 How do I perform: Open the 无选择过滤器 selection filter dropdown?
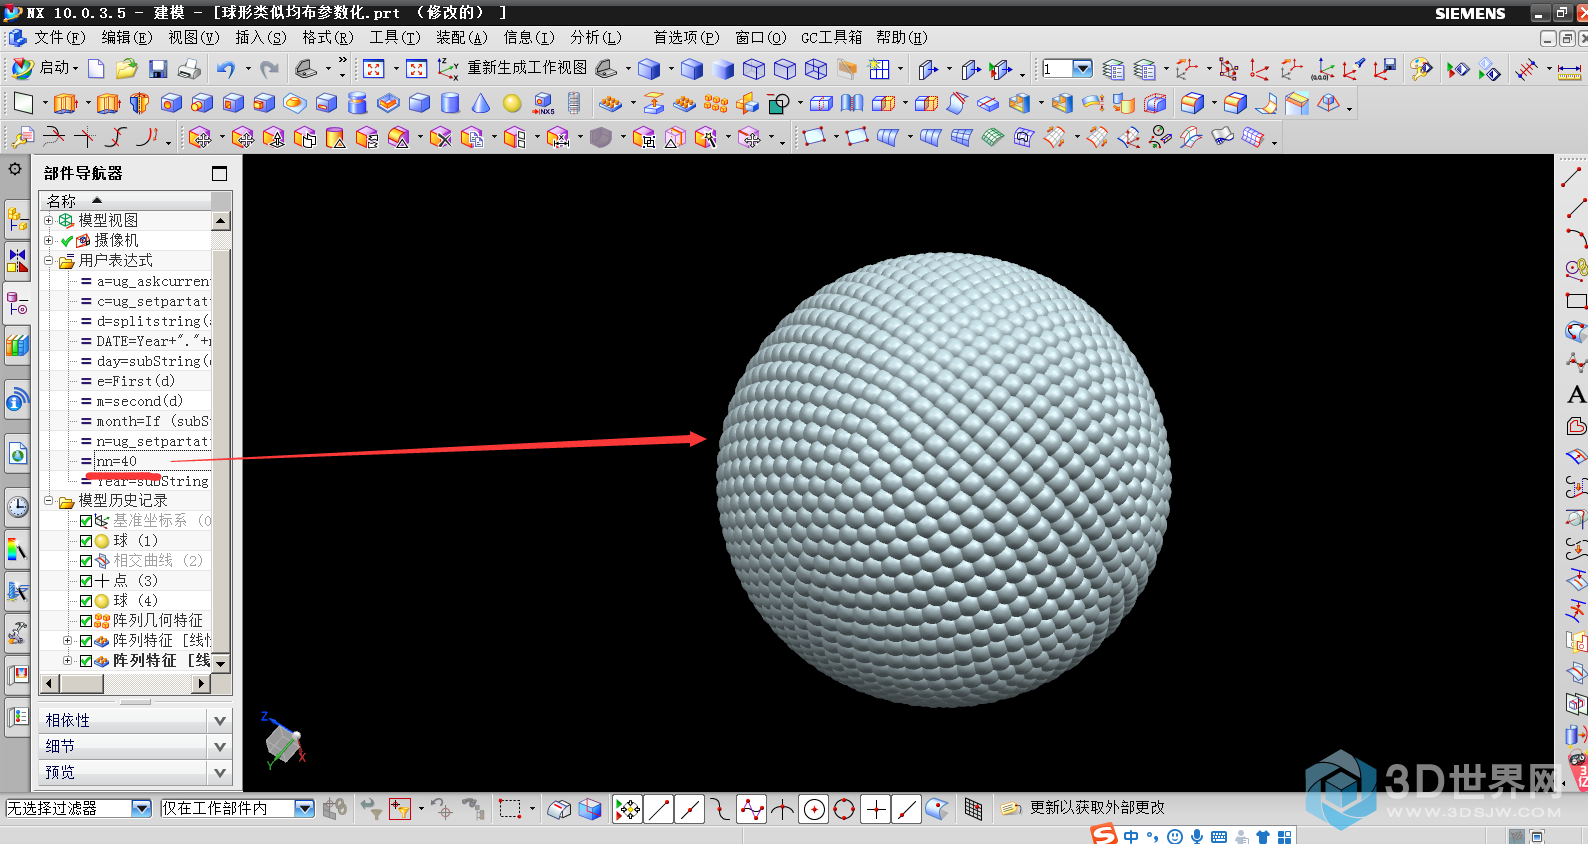click(x=141, y=808)
